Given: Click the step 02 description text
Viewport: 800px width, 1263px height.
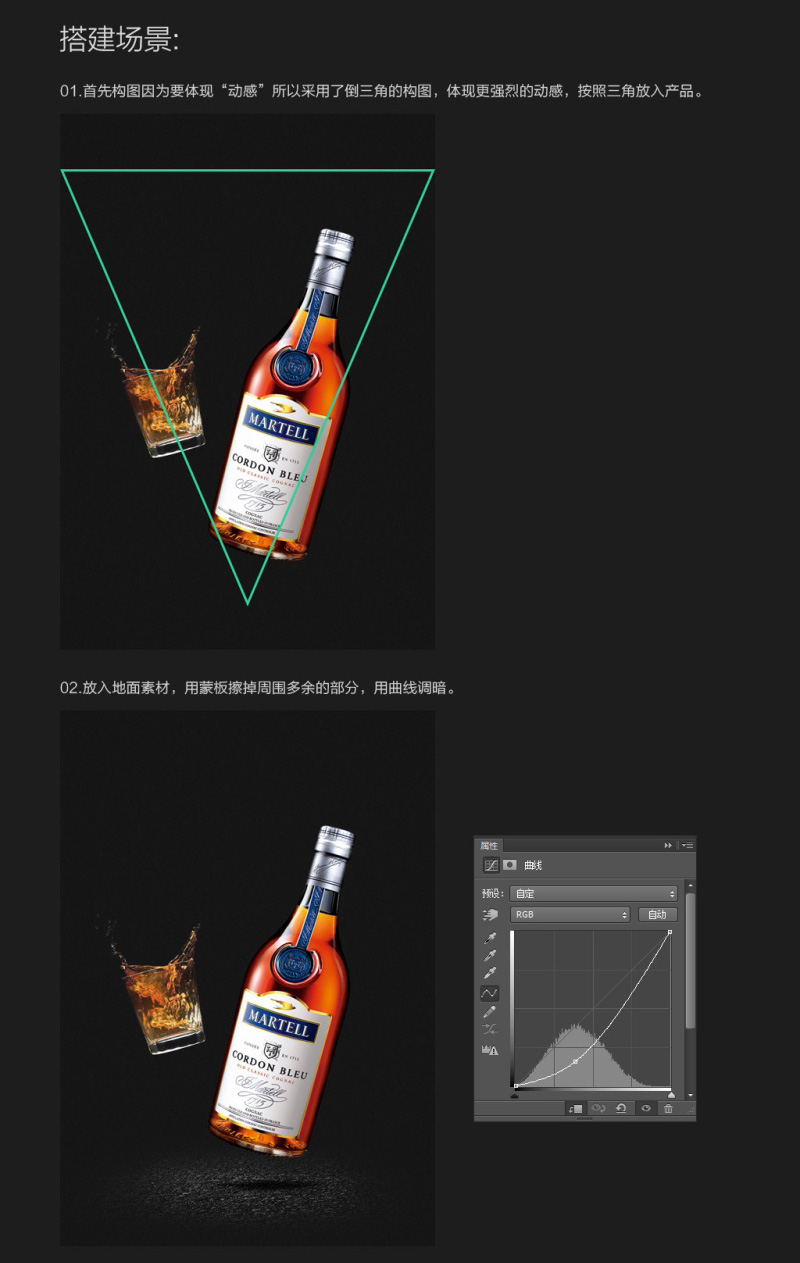Looking at the screenshot, I should click(x=259, y=688).
